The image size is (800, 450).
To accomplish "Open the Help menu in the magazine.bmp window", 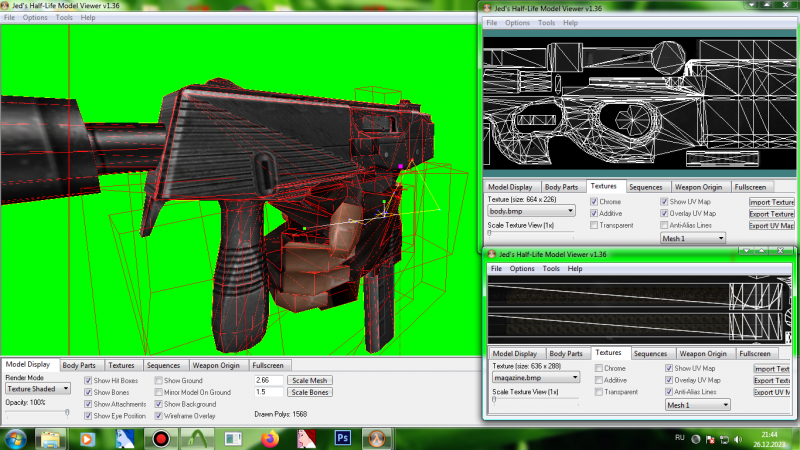I will pos(575,269).
